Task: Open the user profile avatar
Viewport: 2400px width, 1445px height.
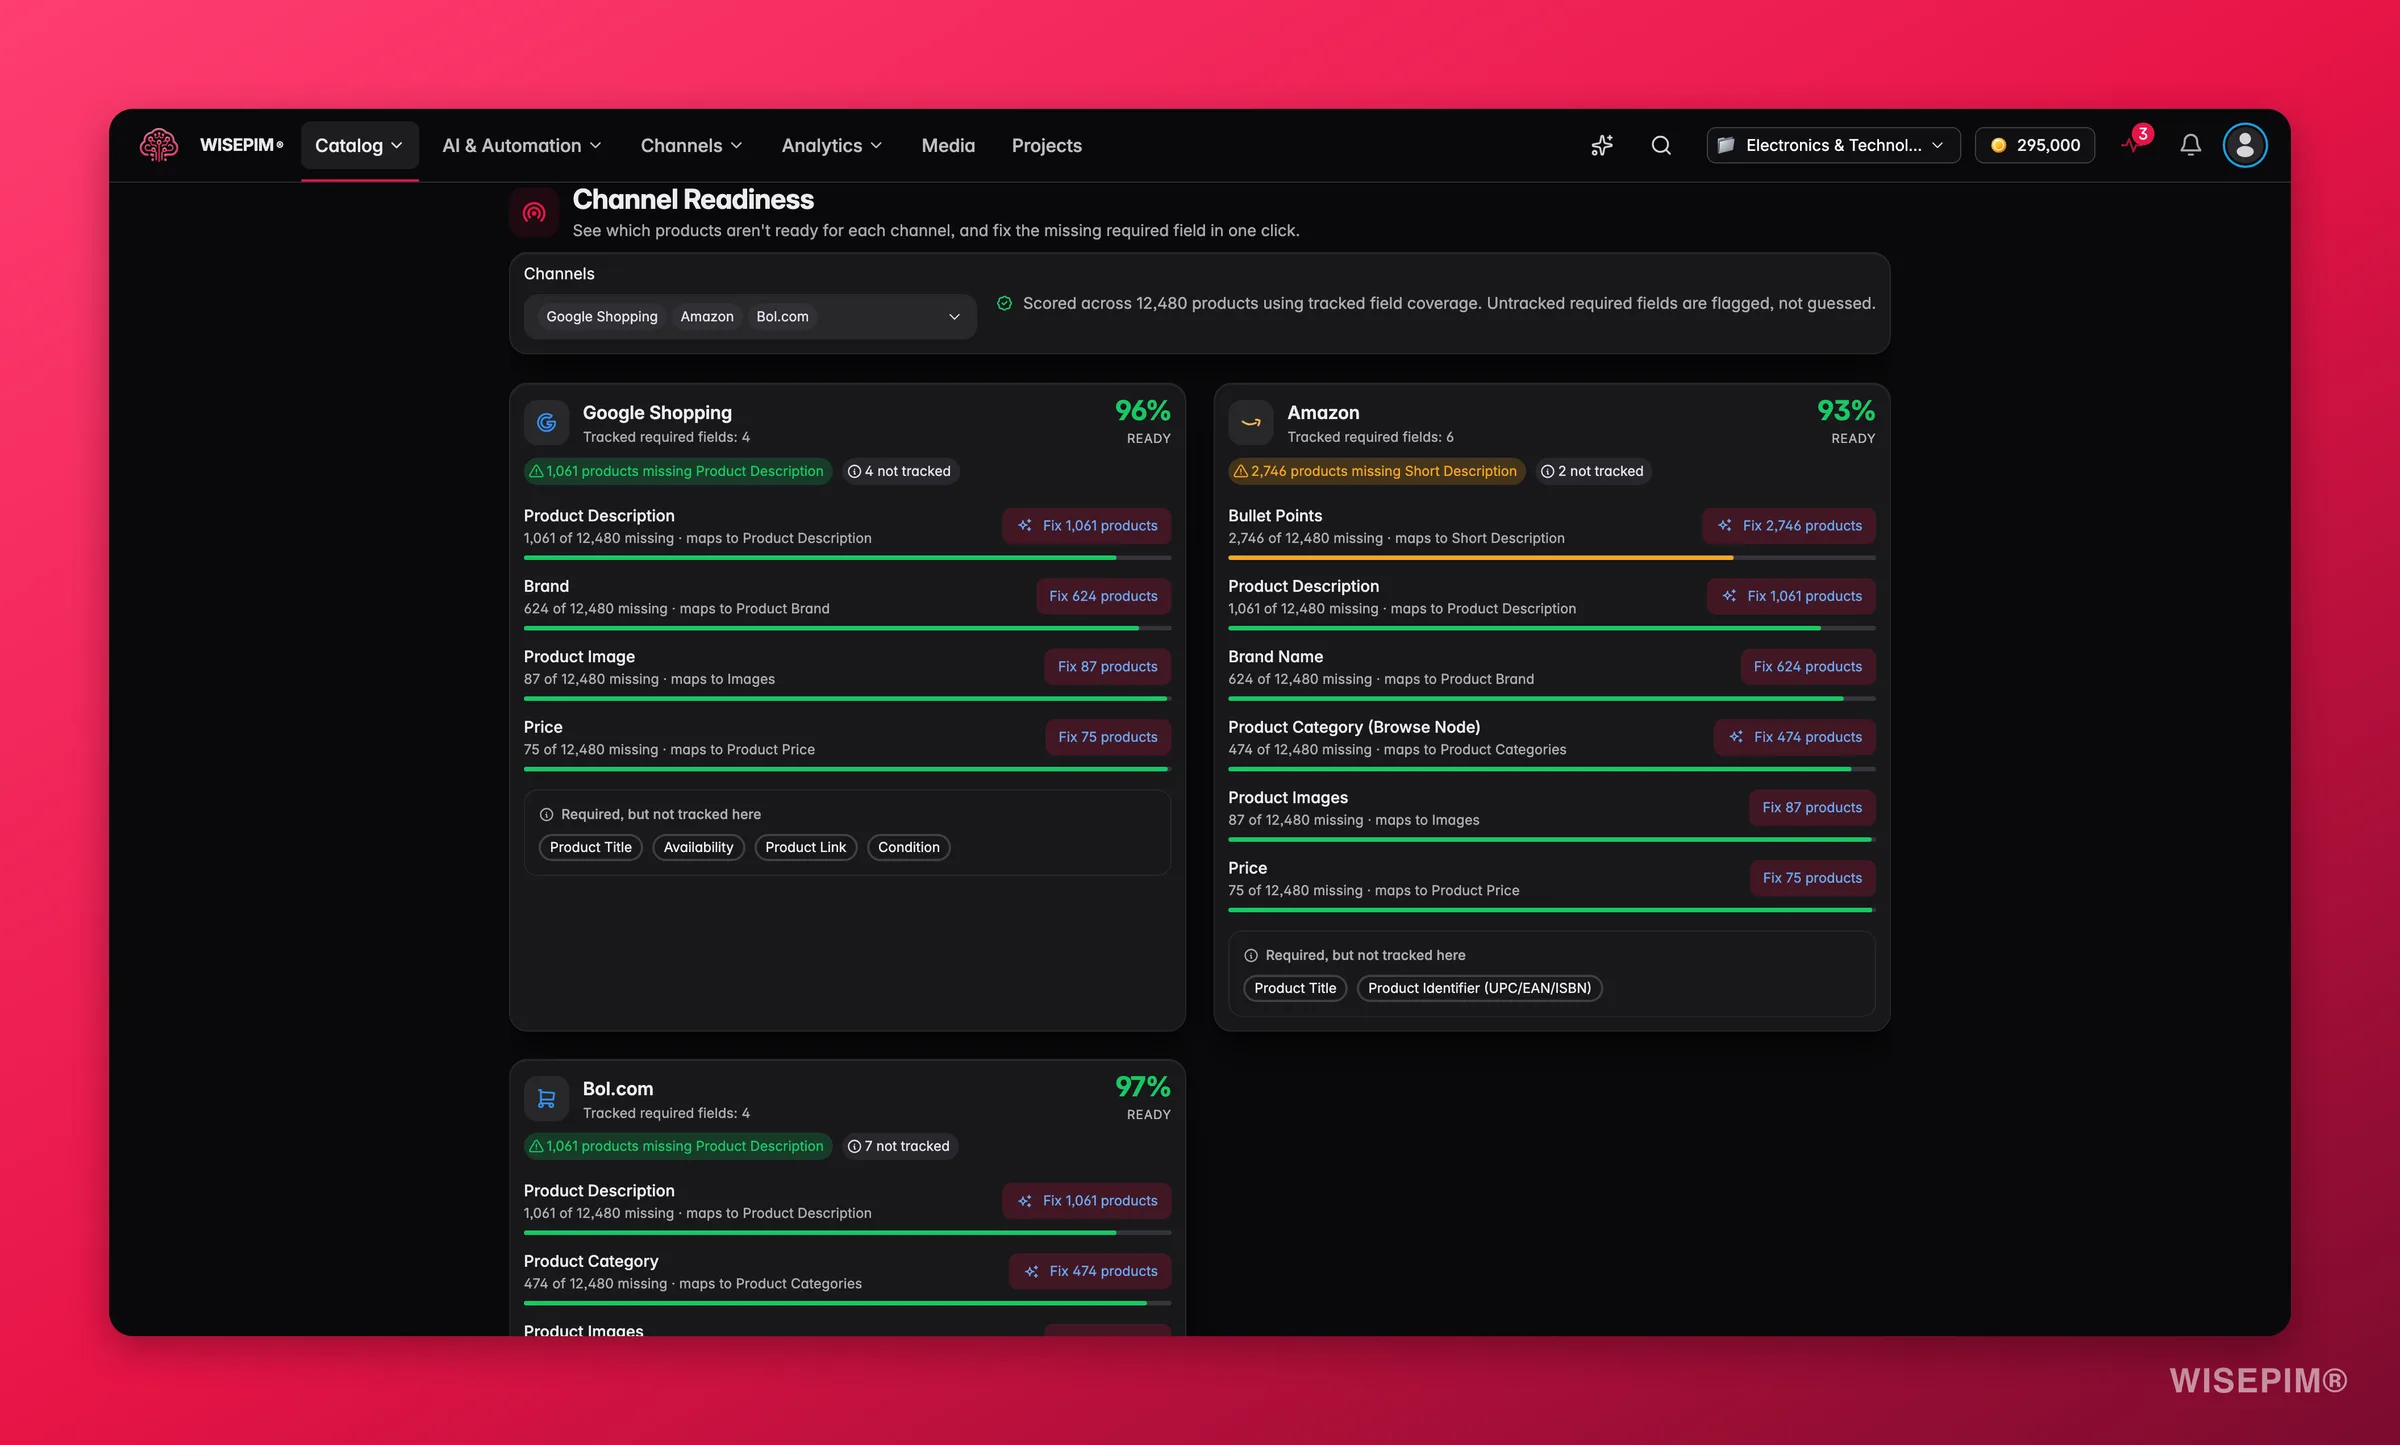Action: point(2245,145)
